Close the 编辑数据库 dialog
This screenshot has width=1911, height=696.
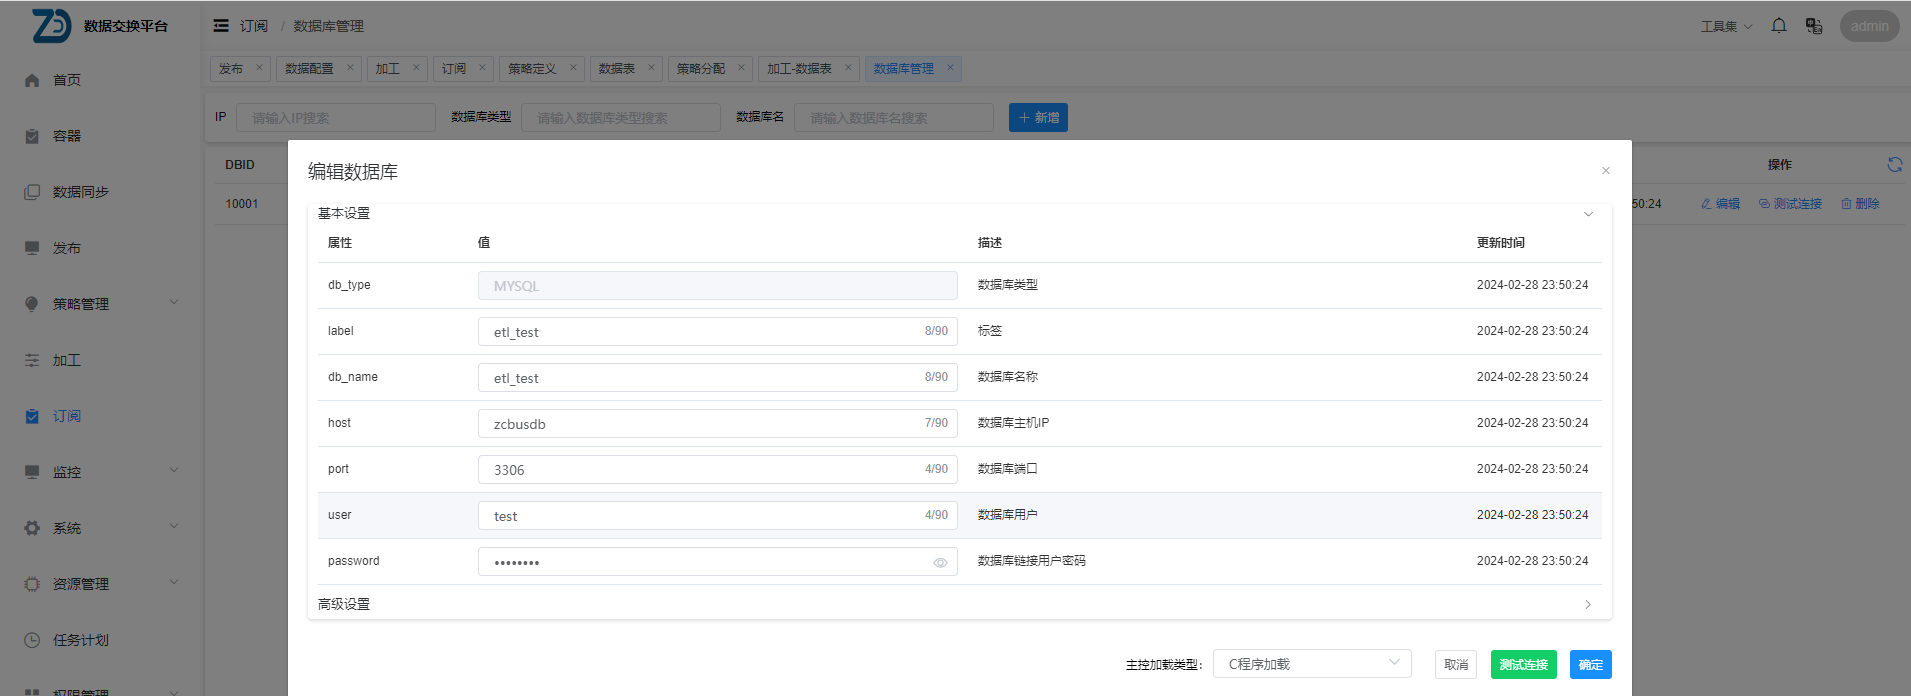pos(1606,171)
